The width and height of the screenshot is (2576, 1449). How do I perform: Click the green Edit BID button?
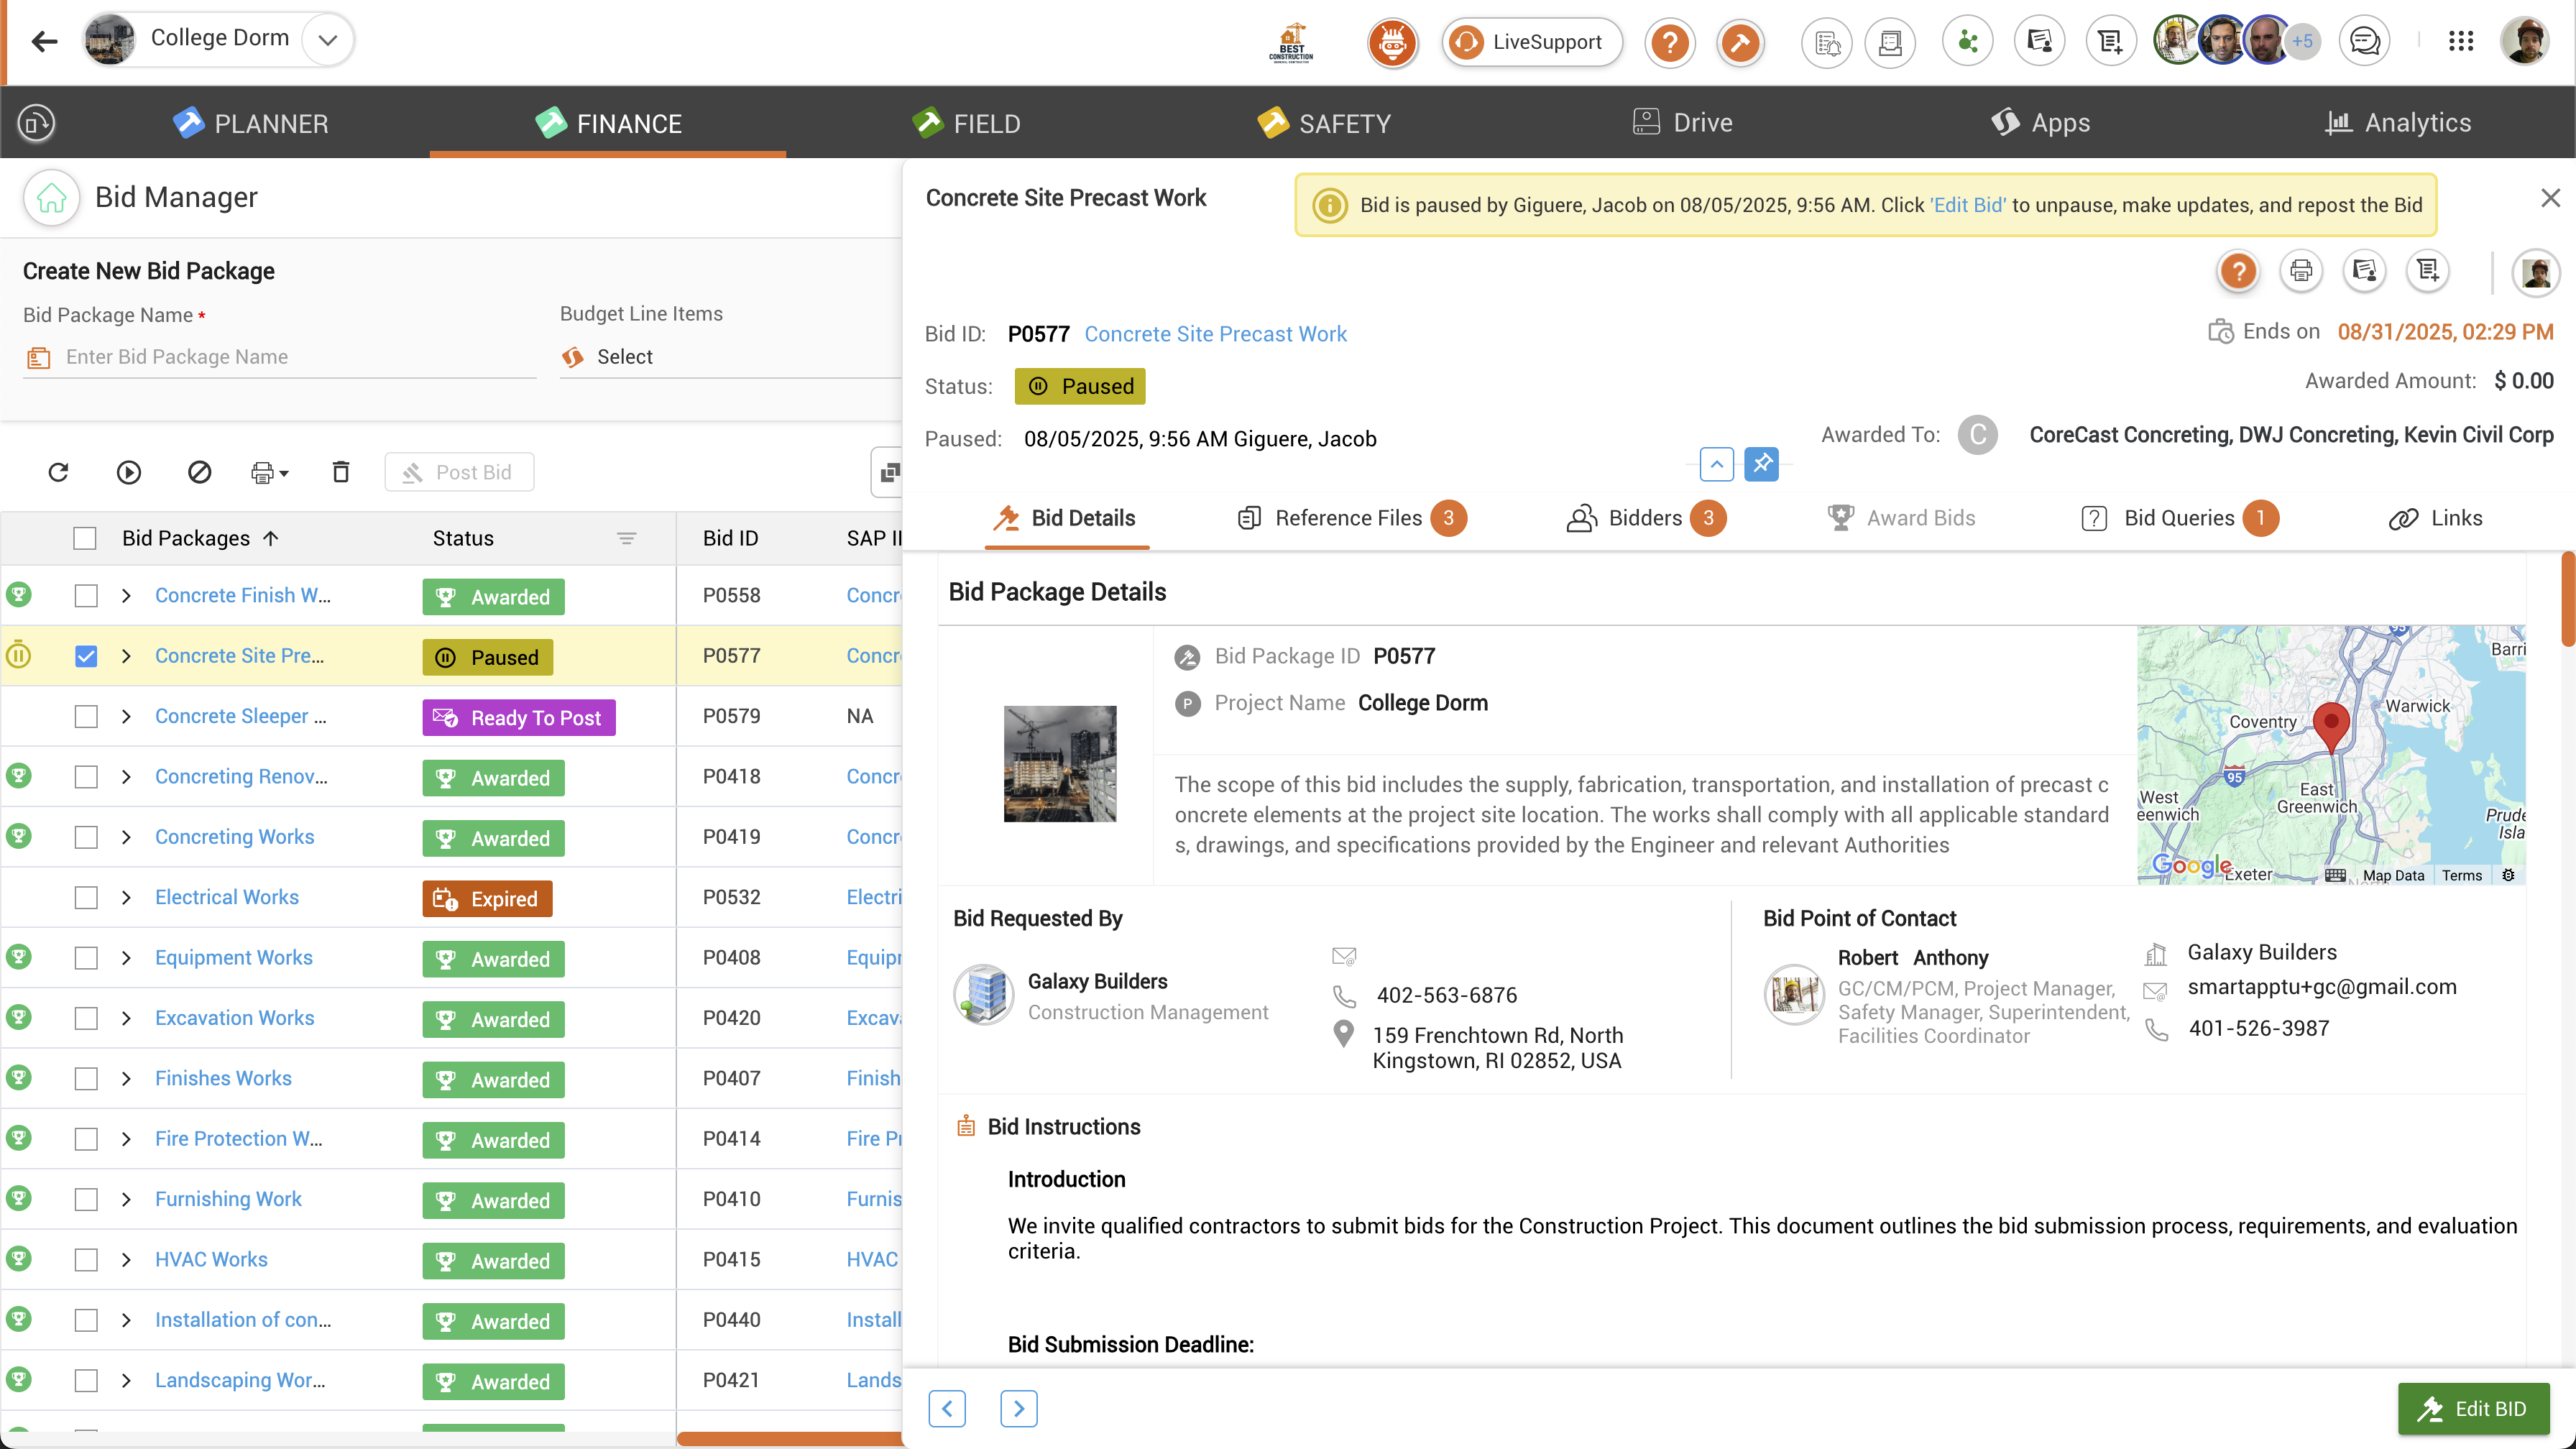(2472, 1408)
